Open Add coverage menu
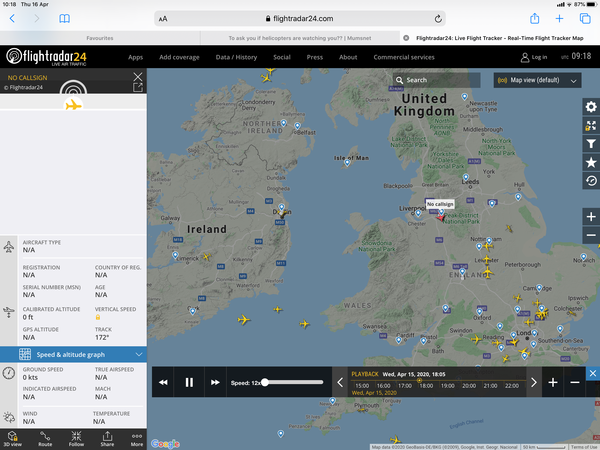Viewport: 600px width, 450px height. 179,57
